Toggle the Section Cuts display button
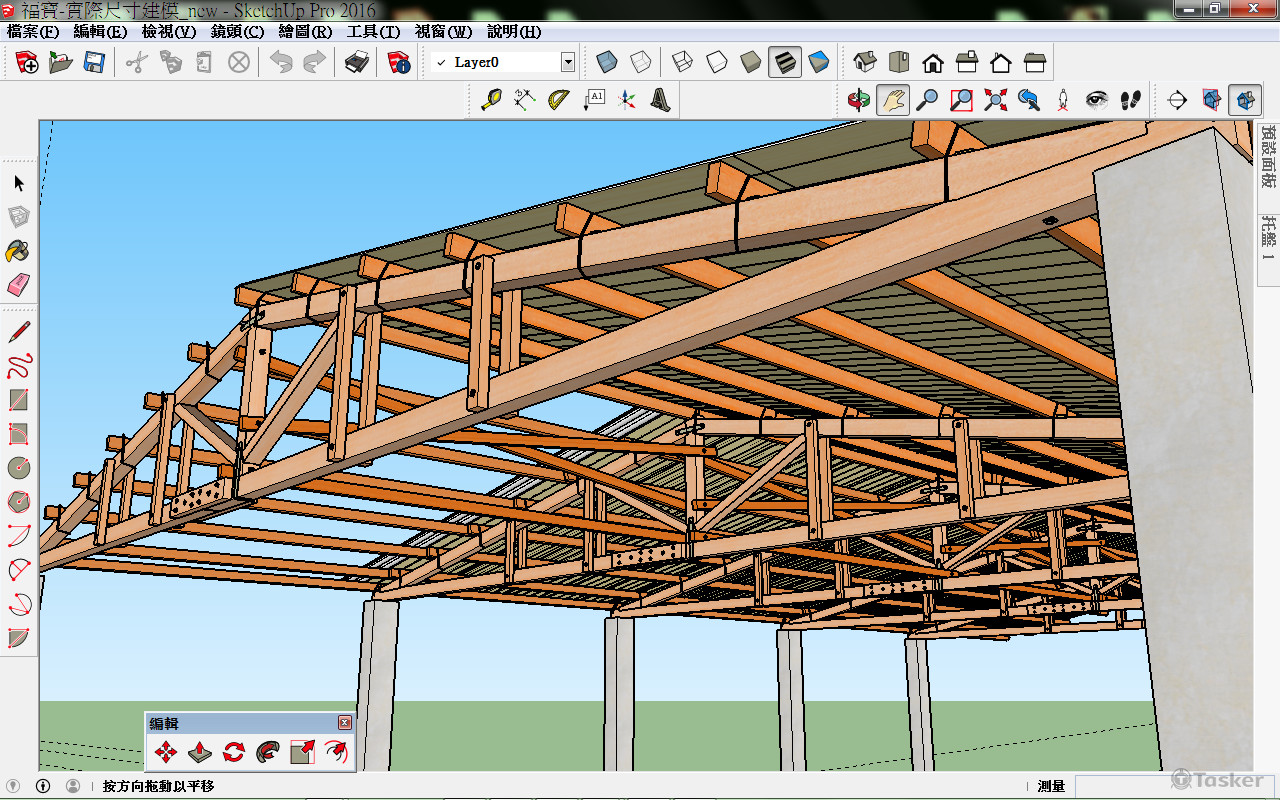The height and width of the screenshot is (800, 1280). click(x=1245, y=99)
